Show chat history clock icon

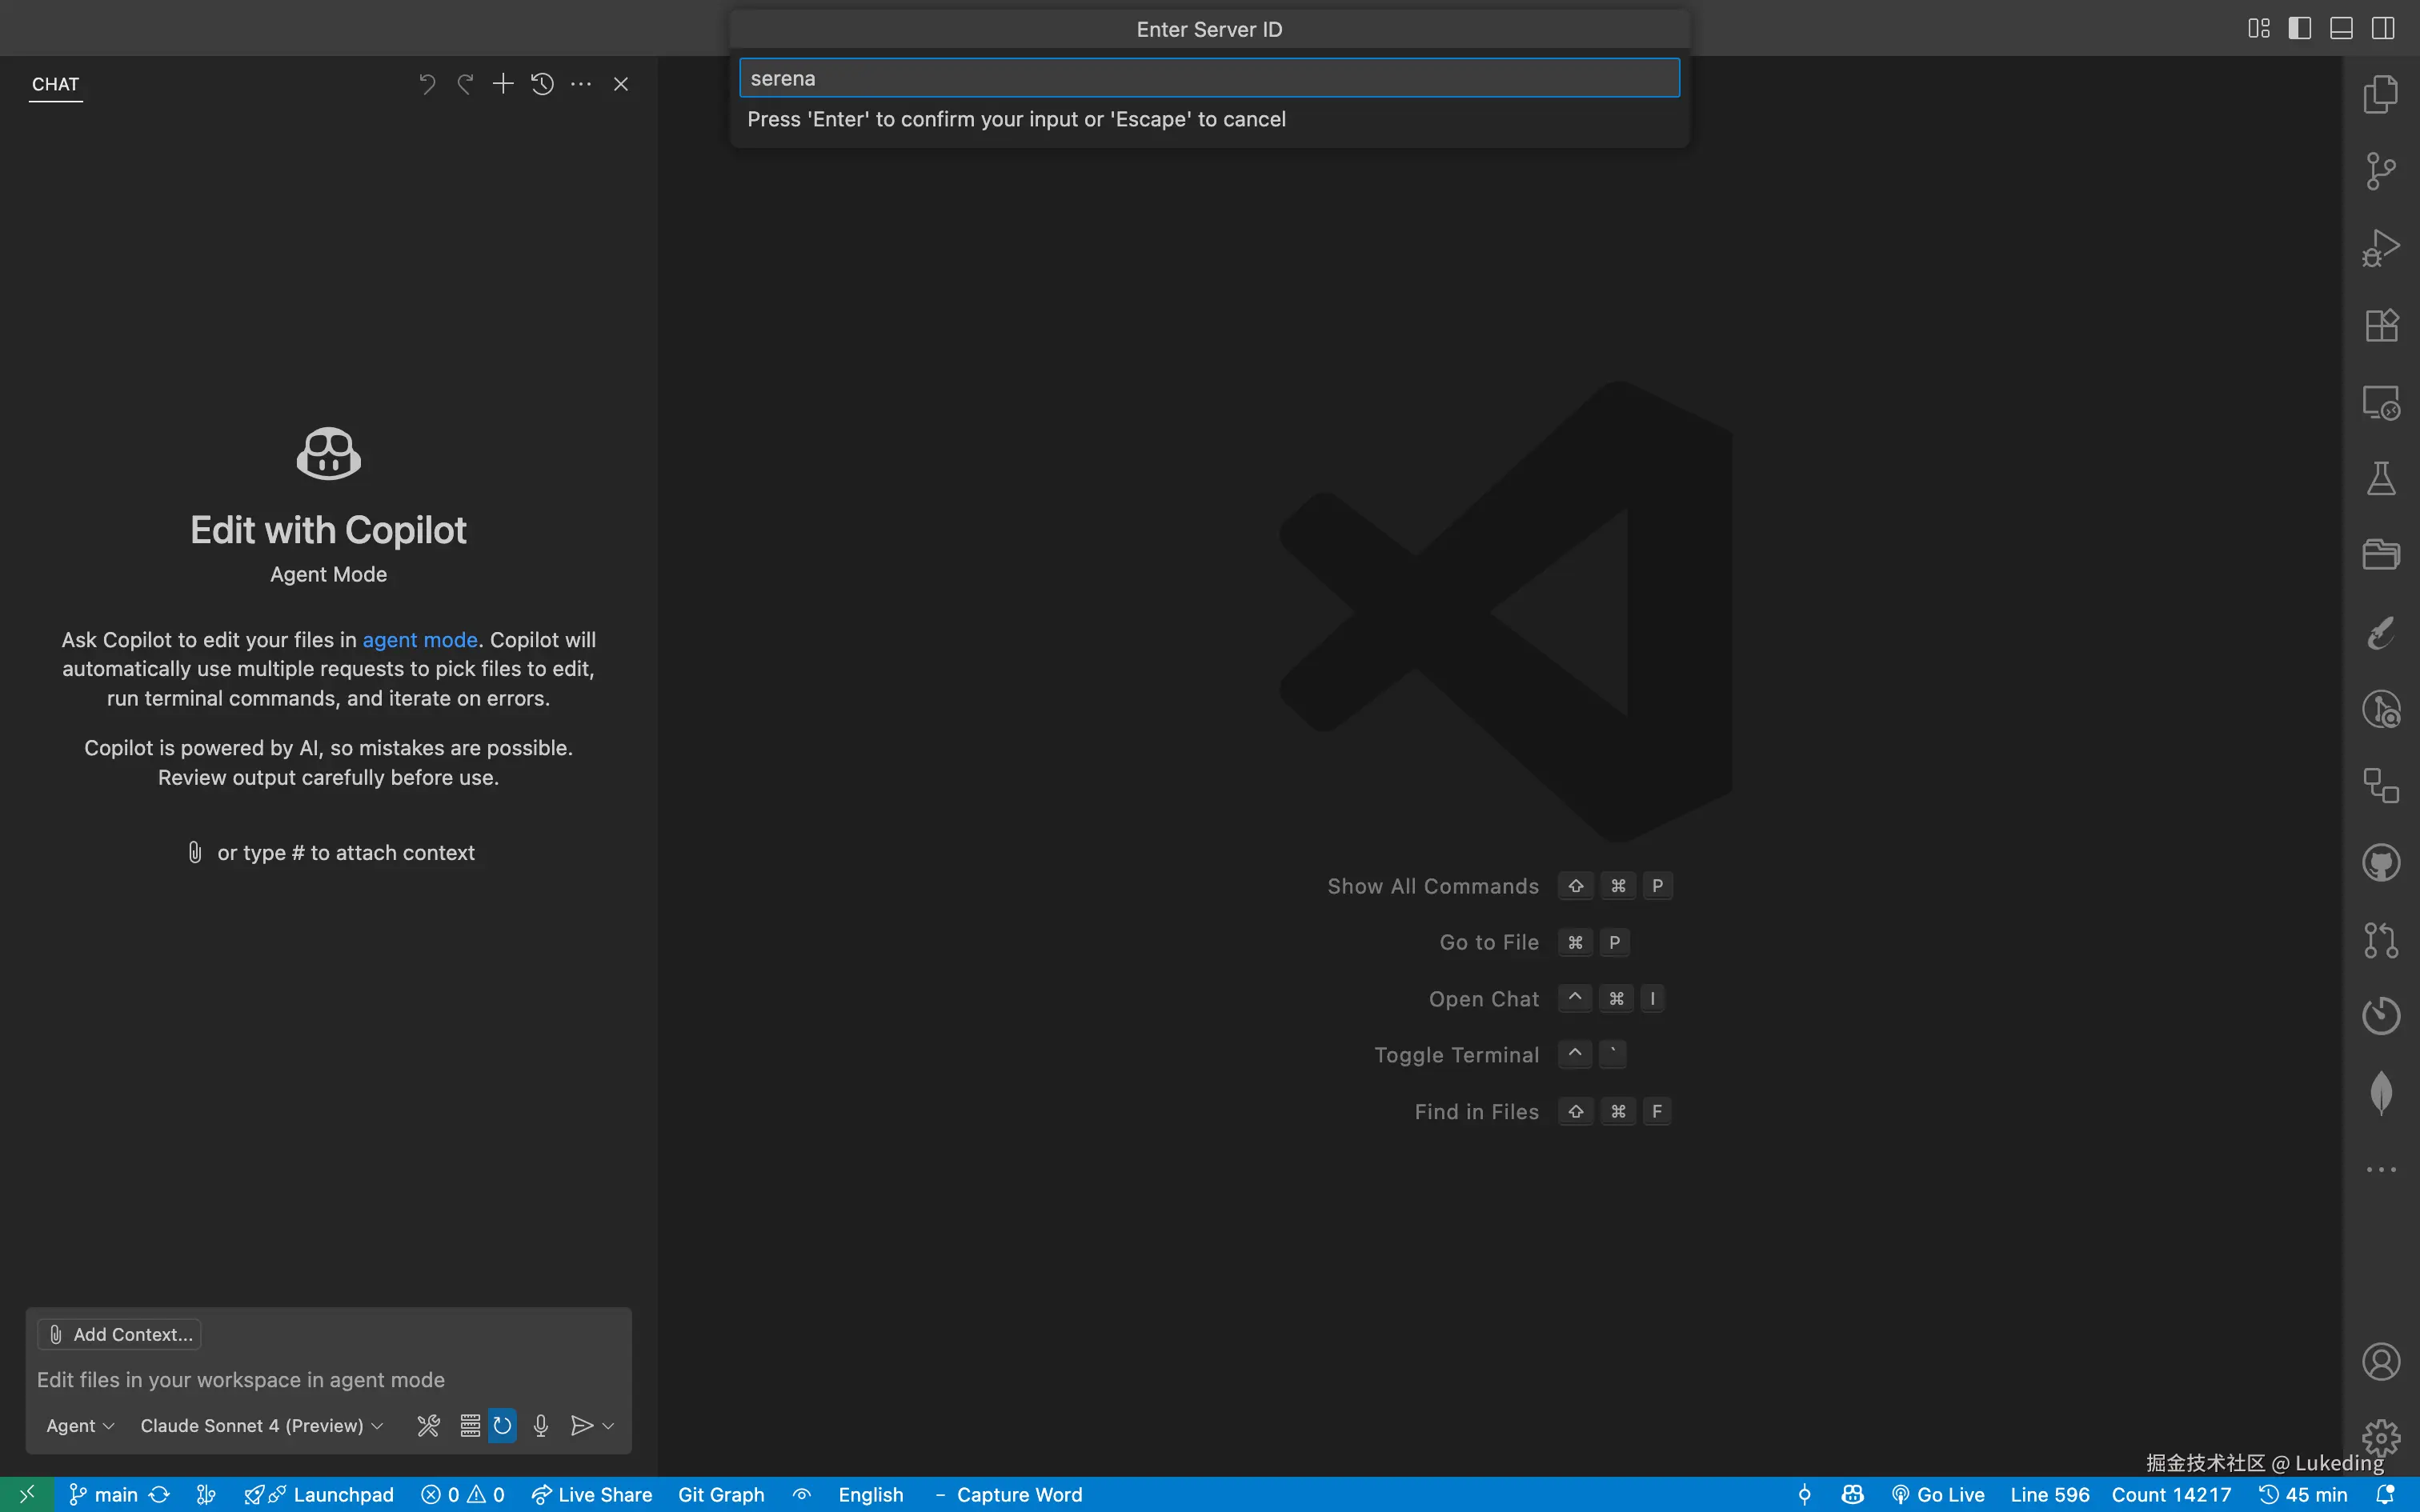pos(542,84)
